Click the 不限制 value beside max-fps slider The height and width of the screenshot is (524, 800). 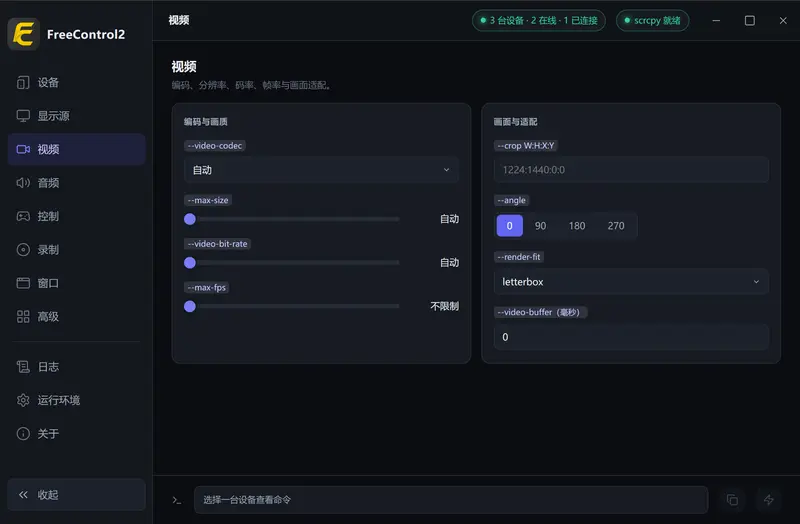click(444, 306)
